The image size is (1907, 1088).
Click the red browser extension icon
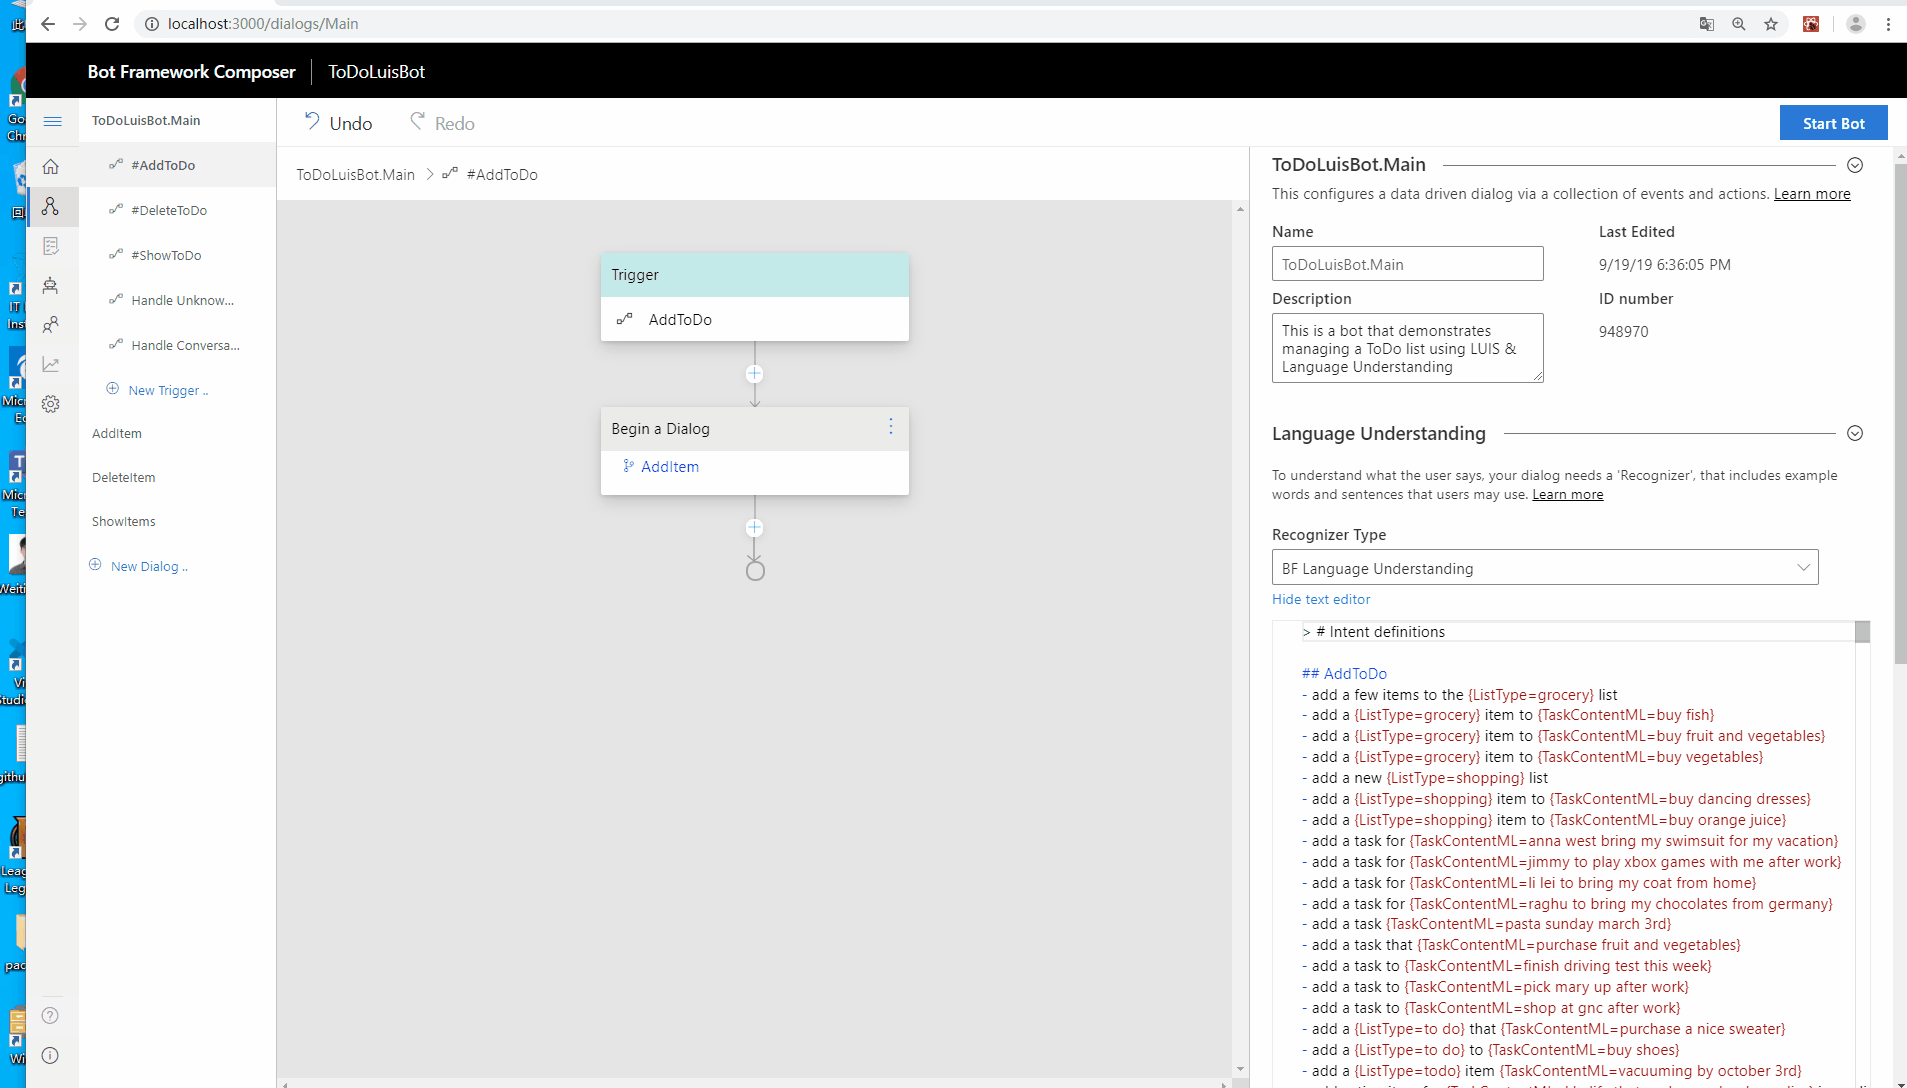1811,24
